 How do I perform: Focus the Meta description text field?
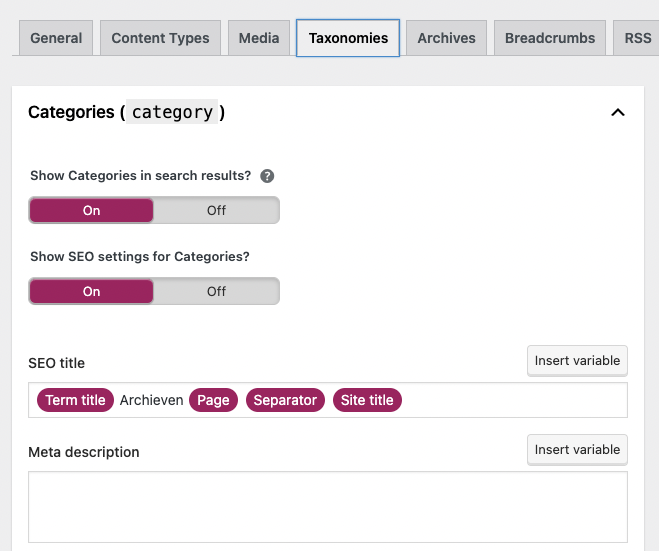pyautogui.click(x=327, y=506)
